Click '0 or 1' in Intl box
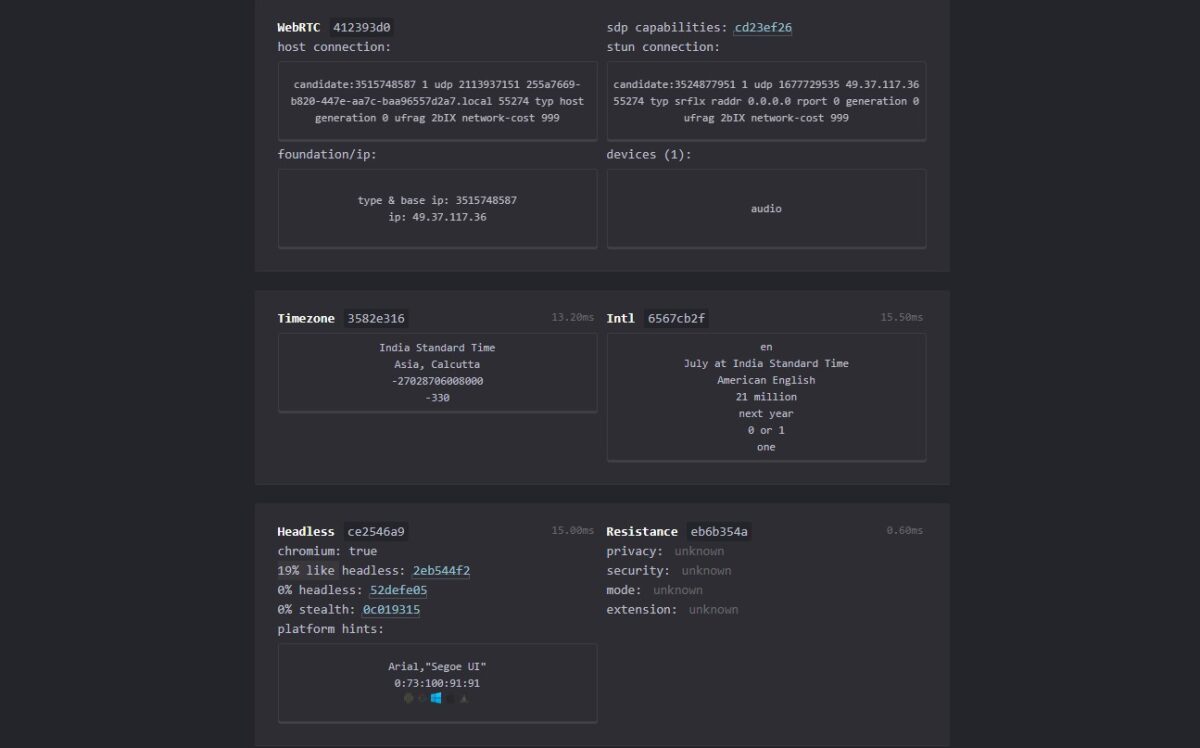Viewport: 1200px width, 748px height. (766, 431)
